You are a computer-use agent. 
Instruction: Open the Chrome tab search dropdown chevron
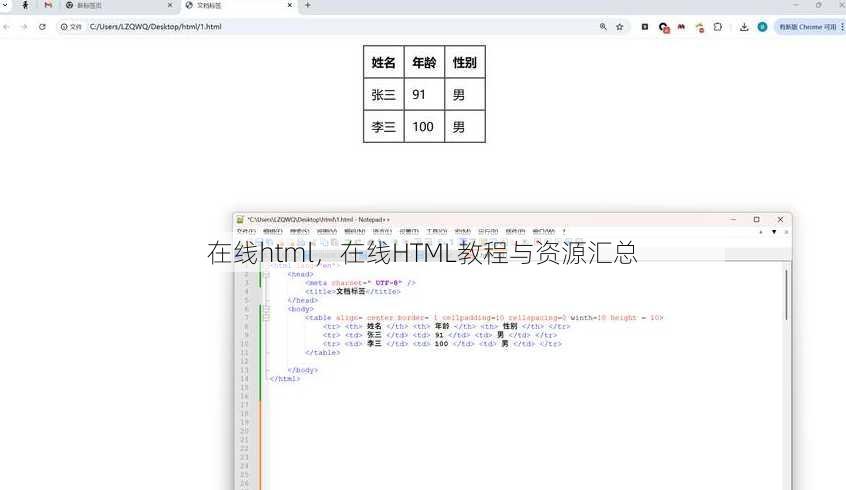(x=5, y=5)
